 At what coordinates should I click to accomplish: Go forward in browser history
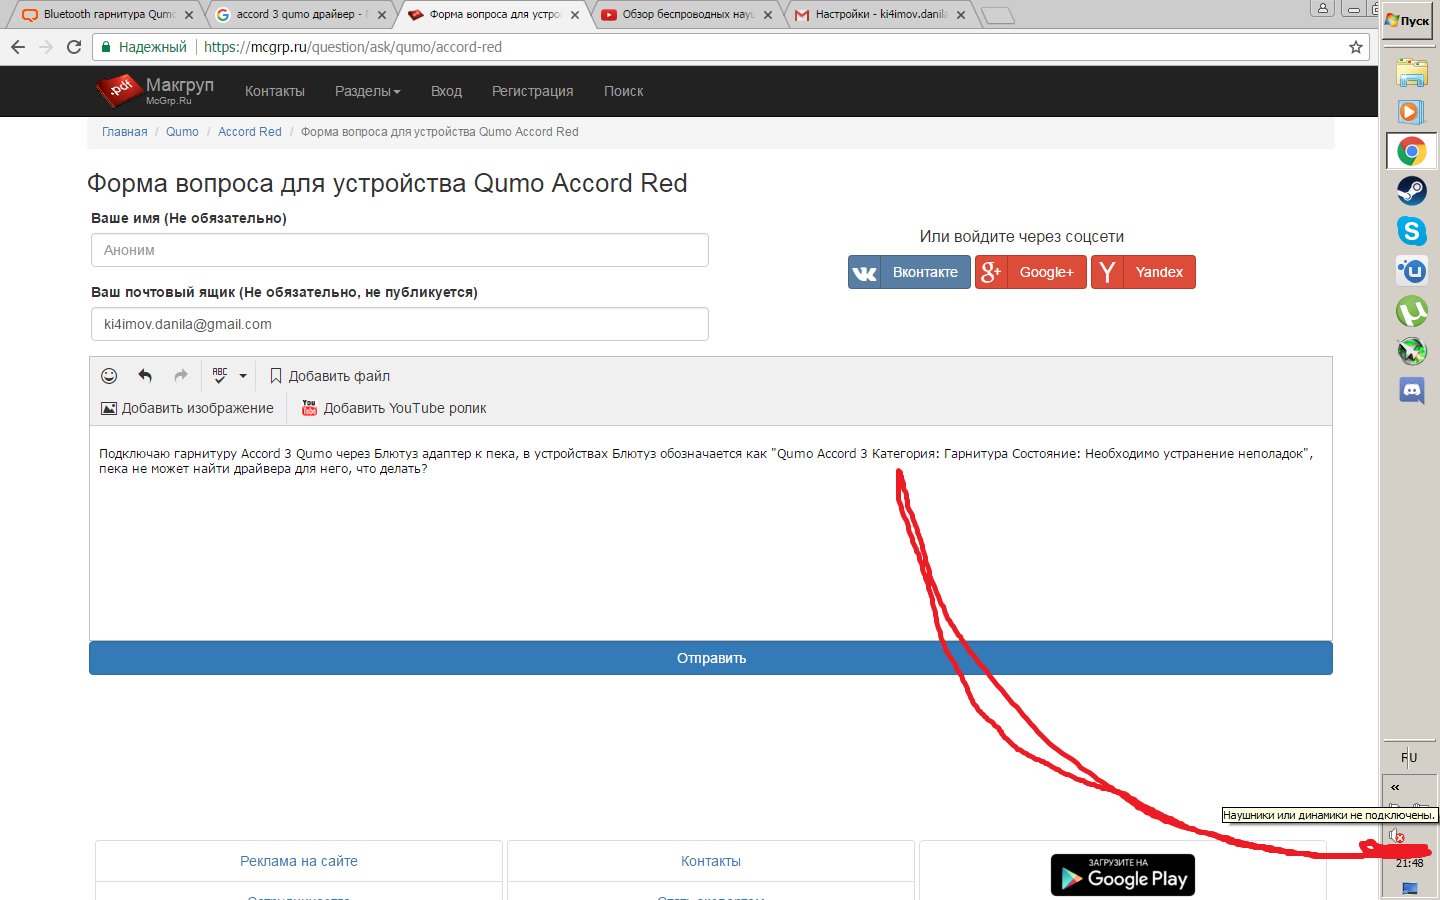pyautogui.click(x=46, y=47)
